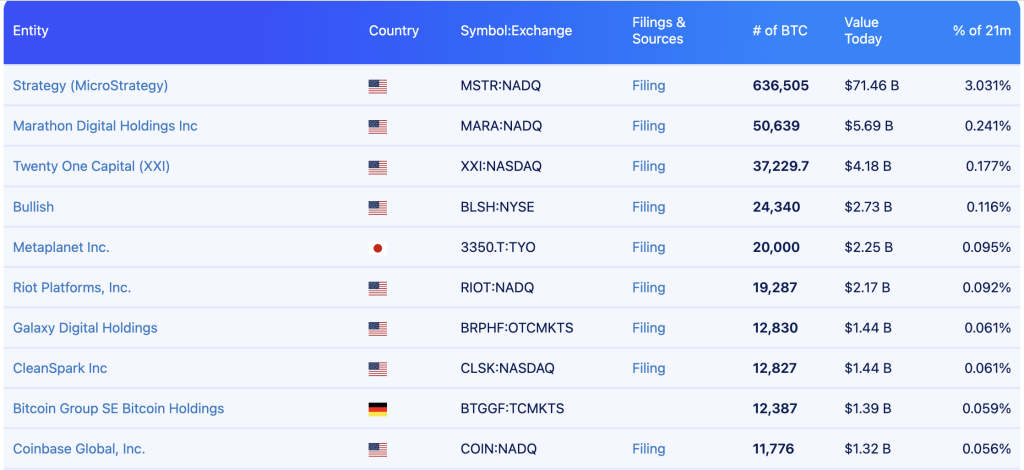Click the US flag in CleanSpark row
Image resolution: width=1024 pixels, height=470 pixels.
point(377,369)
